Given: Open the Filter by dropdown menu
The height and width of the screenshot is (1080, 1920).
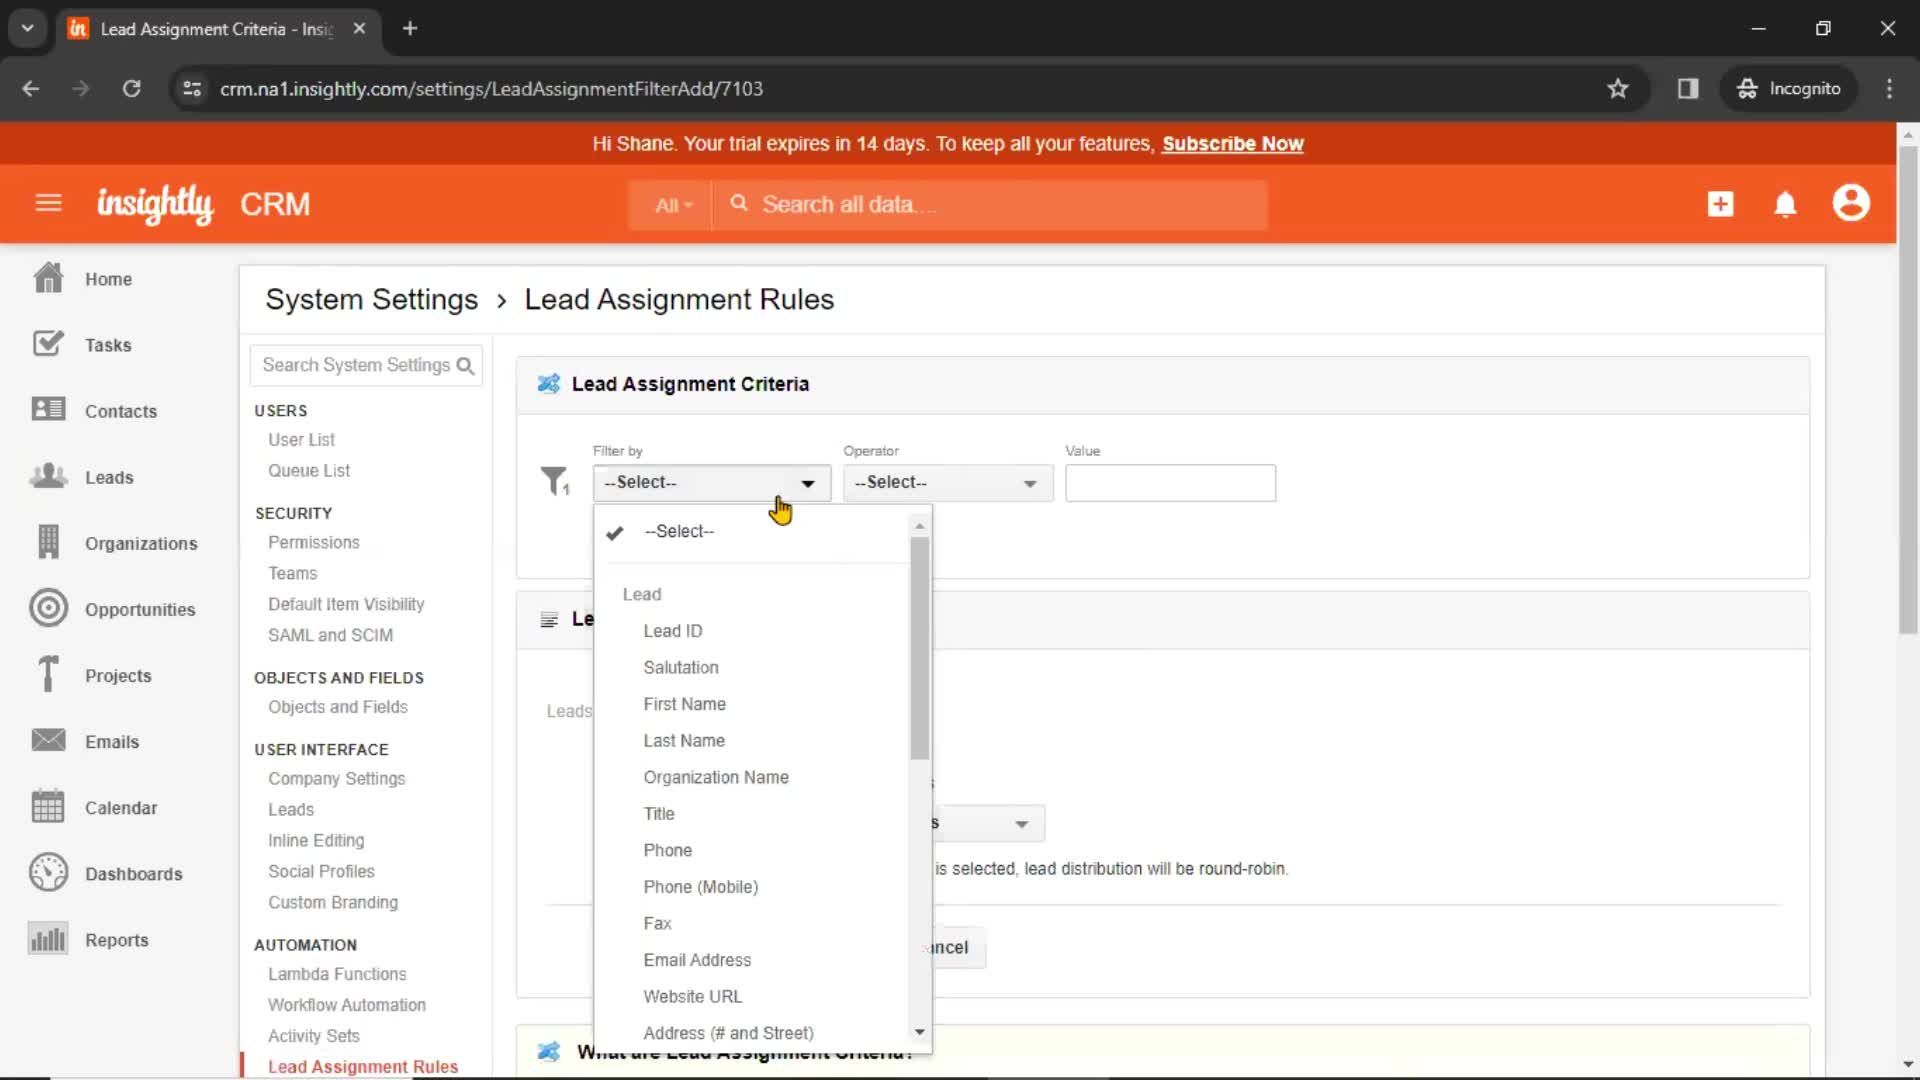Looking at the screenshot, I should click(x=707, y=481).
